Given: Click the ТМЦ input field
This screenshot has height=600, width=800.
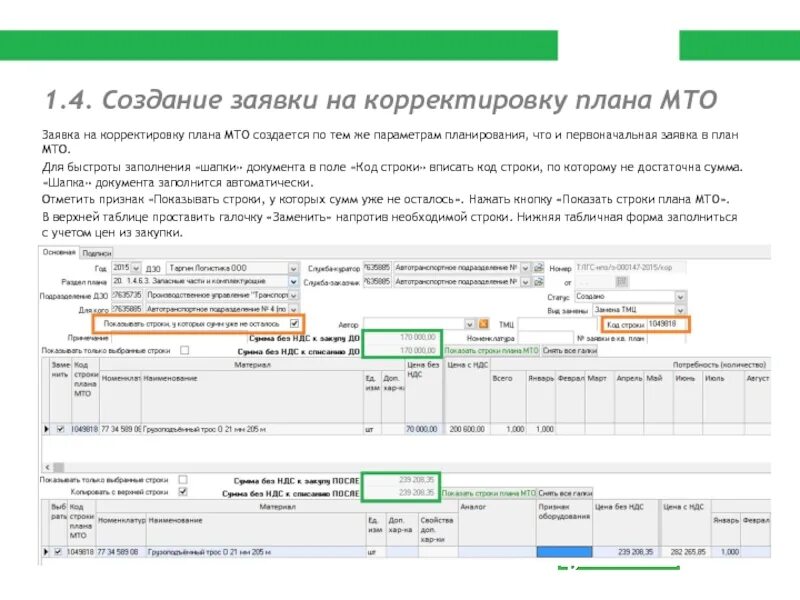Looking at the screenshot, I should coord(556,324).
